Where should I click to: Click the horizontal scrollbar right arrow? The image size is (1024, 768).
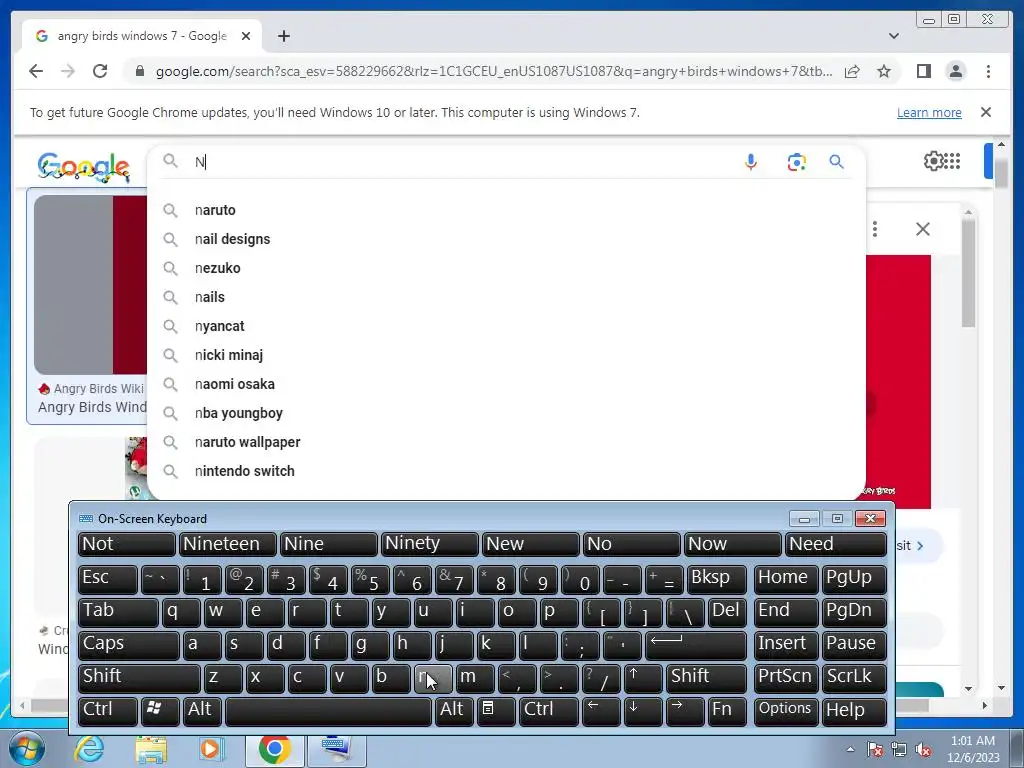[985, 705]
